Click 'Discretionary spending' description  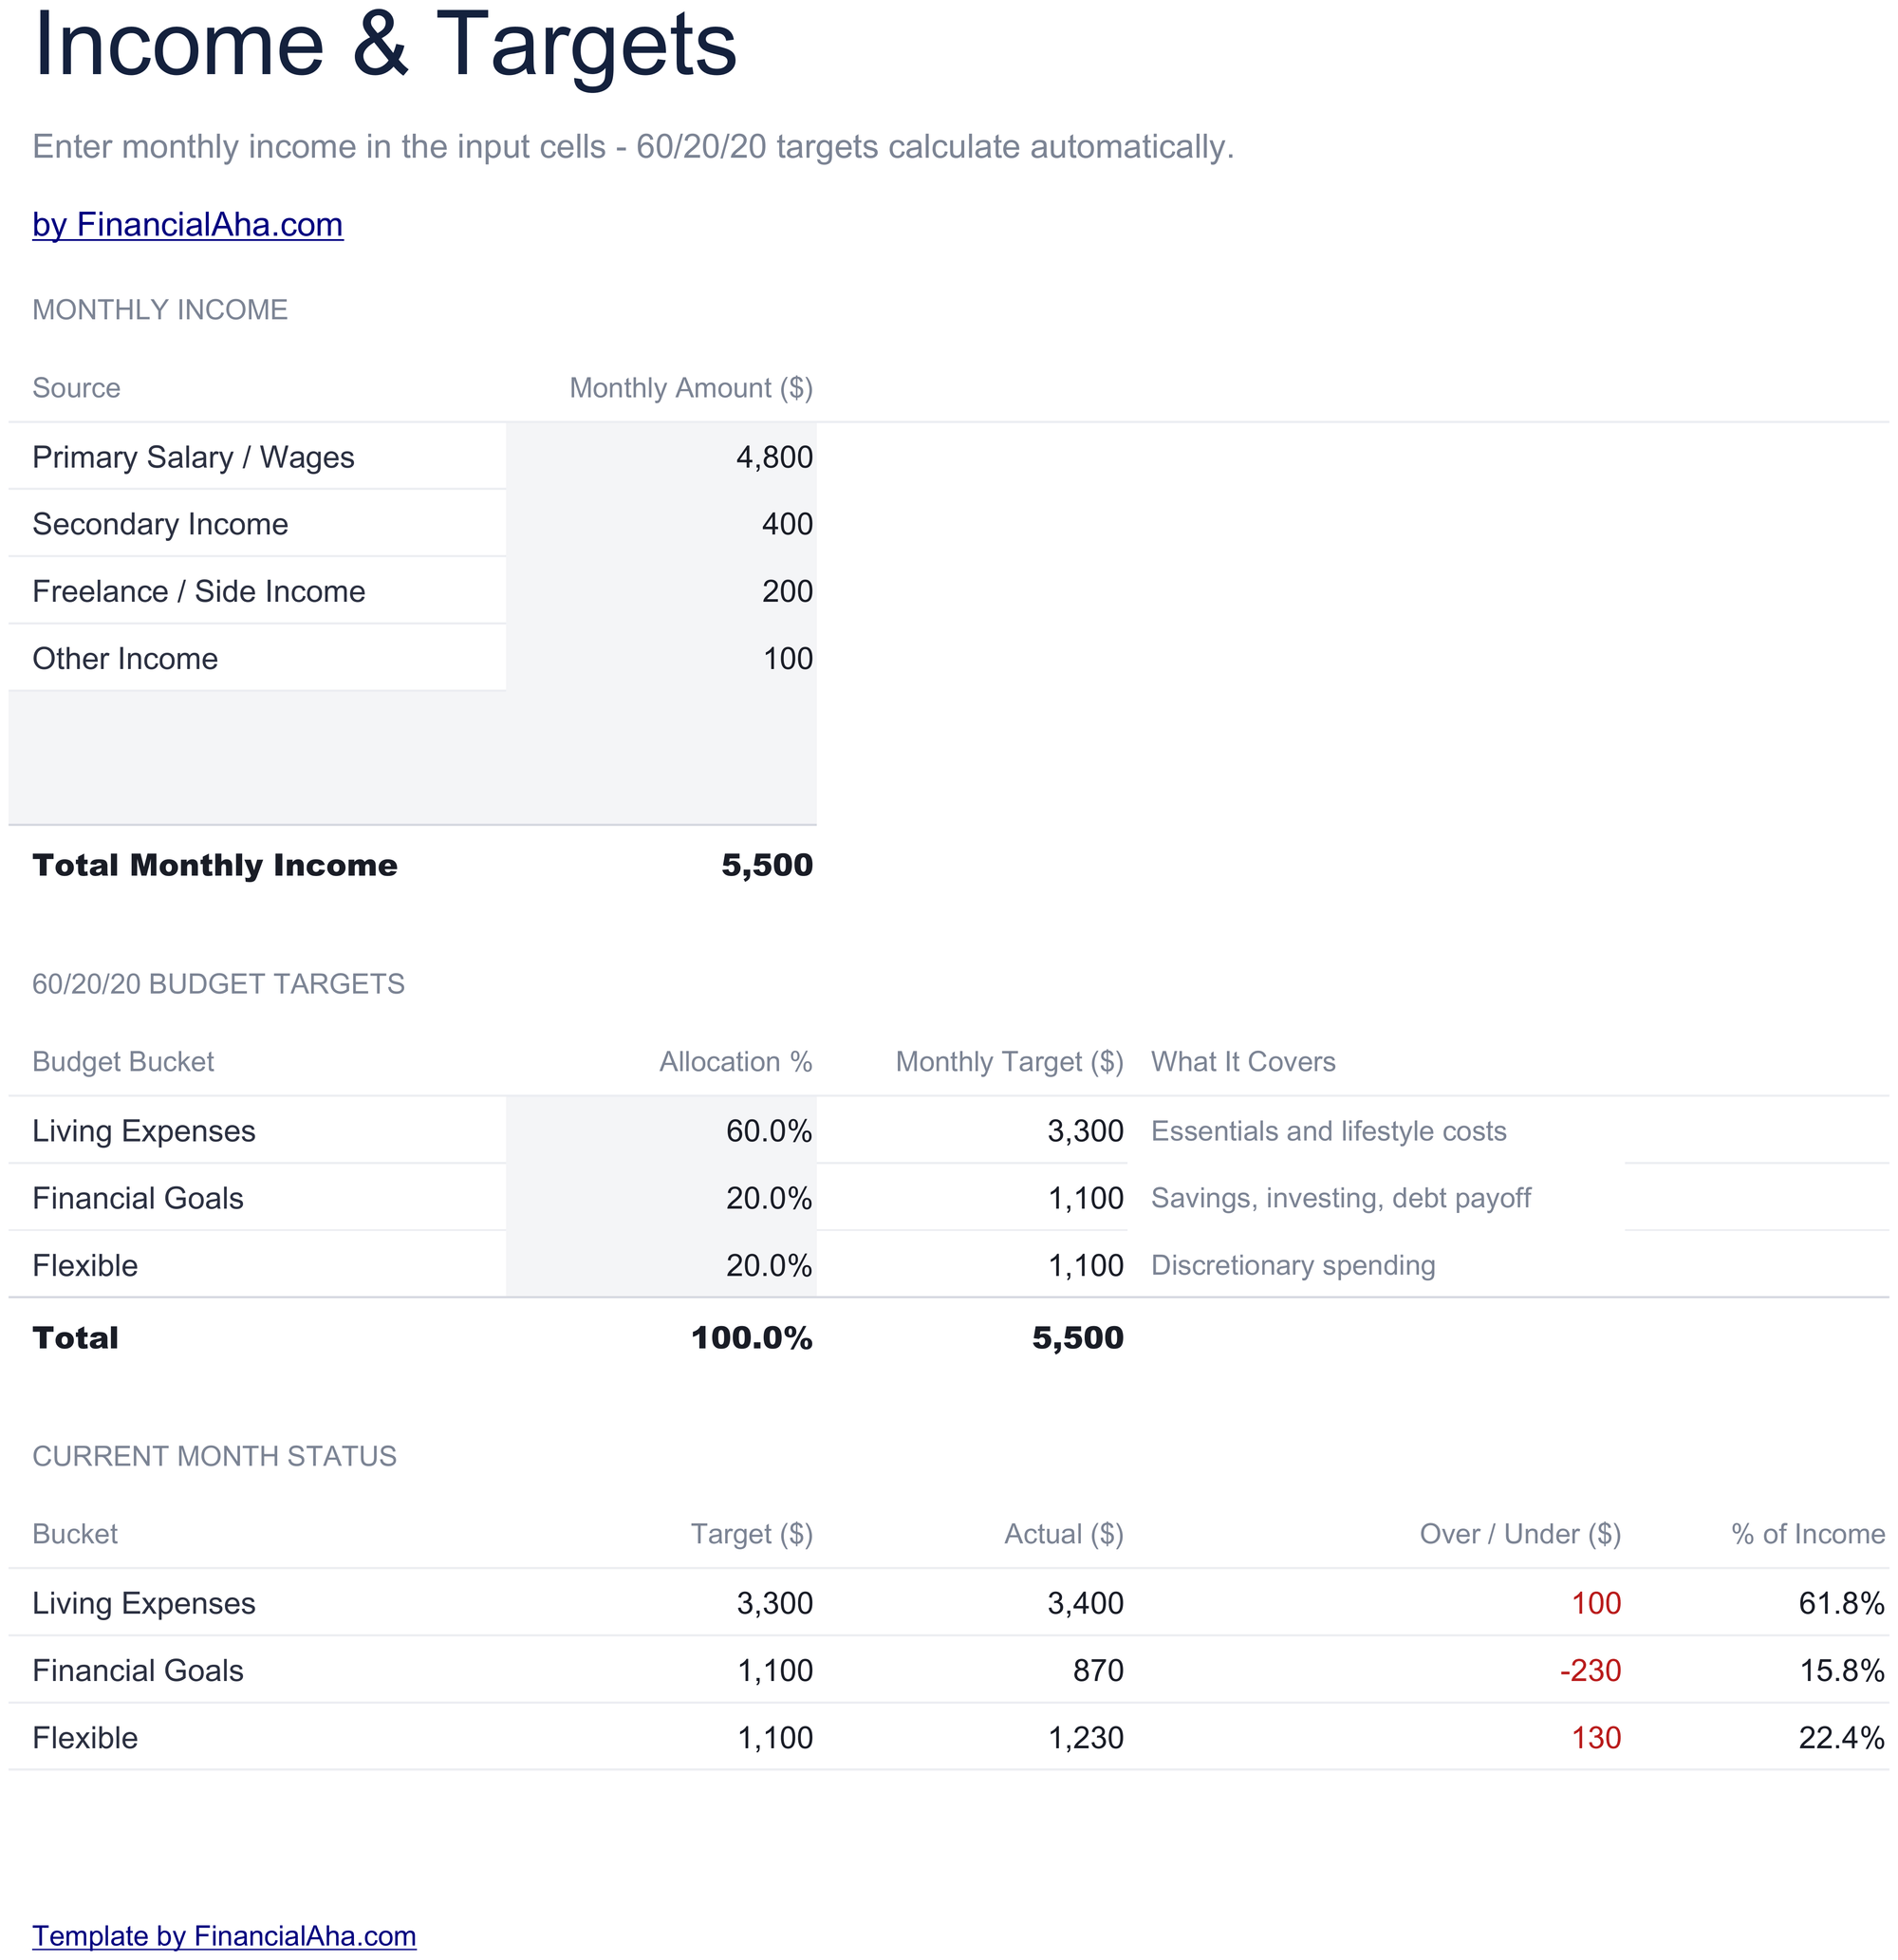click(1293, 1265)
